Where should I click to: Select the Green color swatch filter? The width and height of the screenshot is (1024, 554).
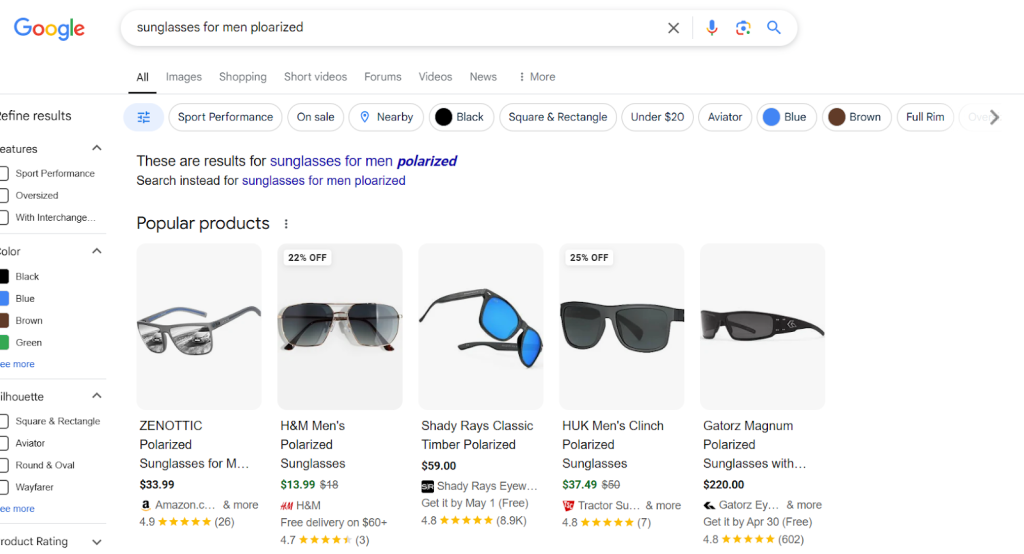4,343
